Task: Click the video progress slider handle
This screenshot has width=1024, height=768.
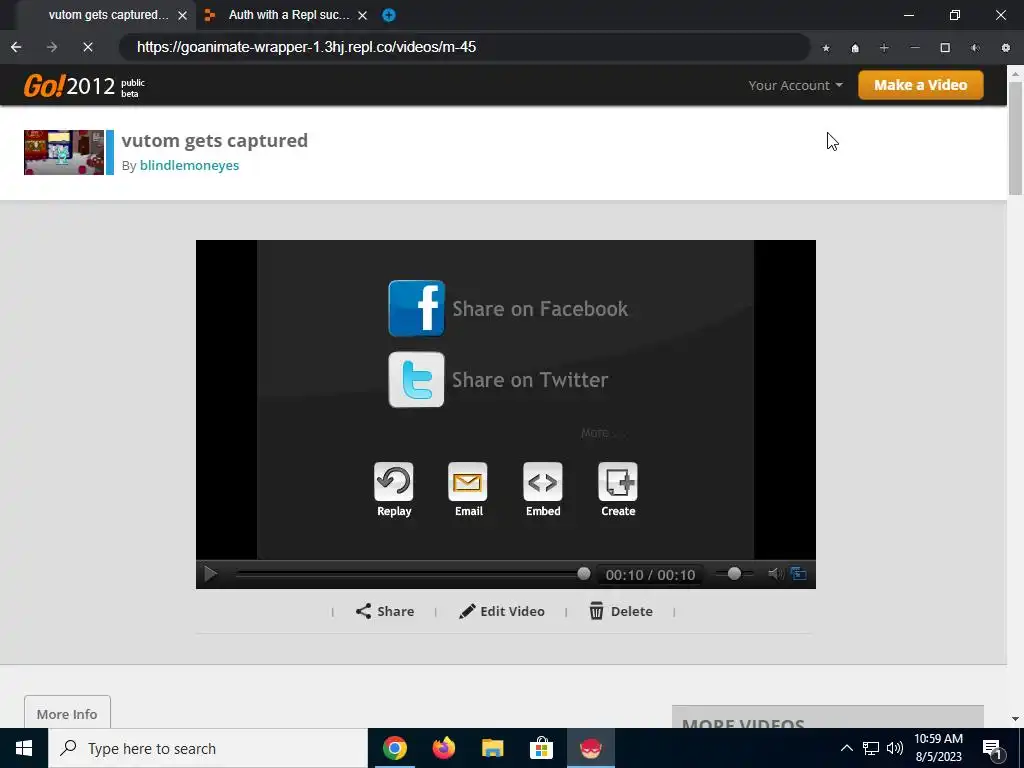Action: point(584,573)
